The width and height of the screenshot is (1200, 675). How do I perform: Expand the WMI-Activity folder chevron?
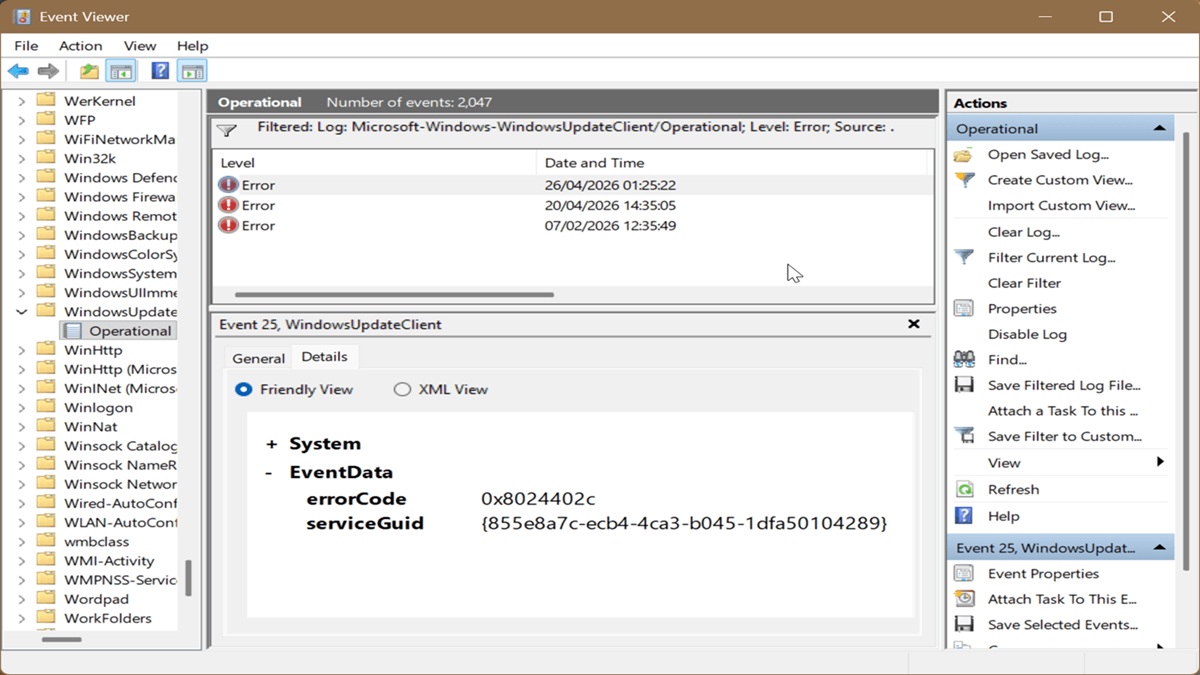(x=22, y=561)
